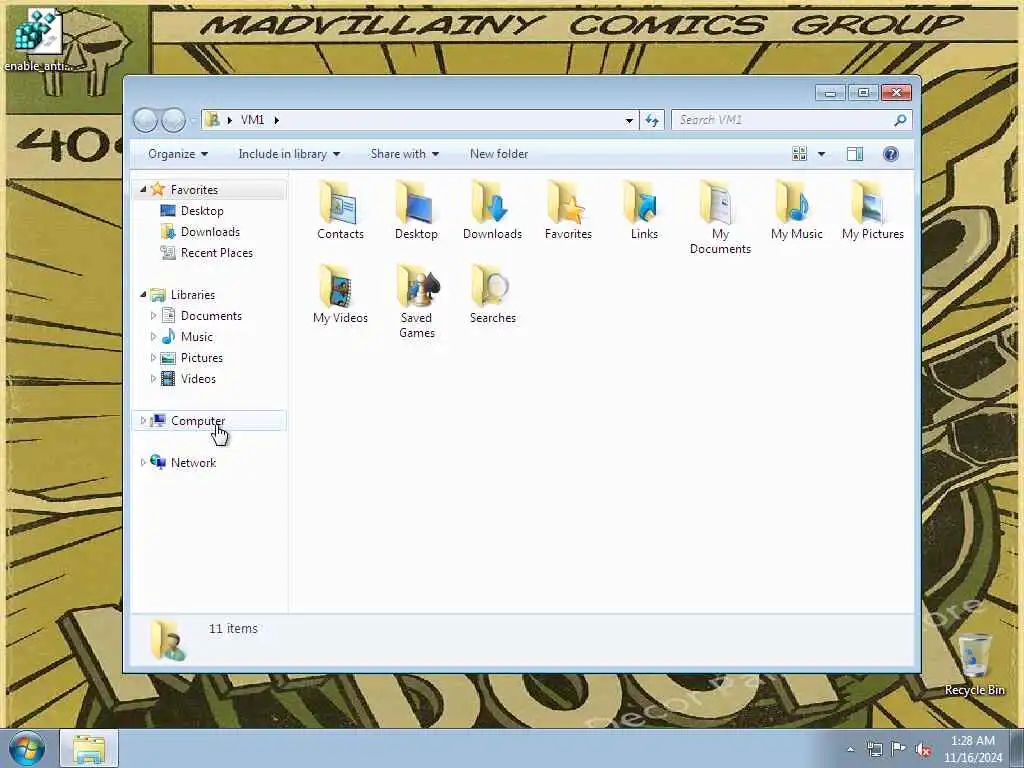Click the arrow after VM1 in address bar

click(x=277, y=120)
